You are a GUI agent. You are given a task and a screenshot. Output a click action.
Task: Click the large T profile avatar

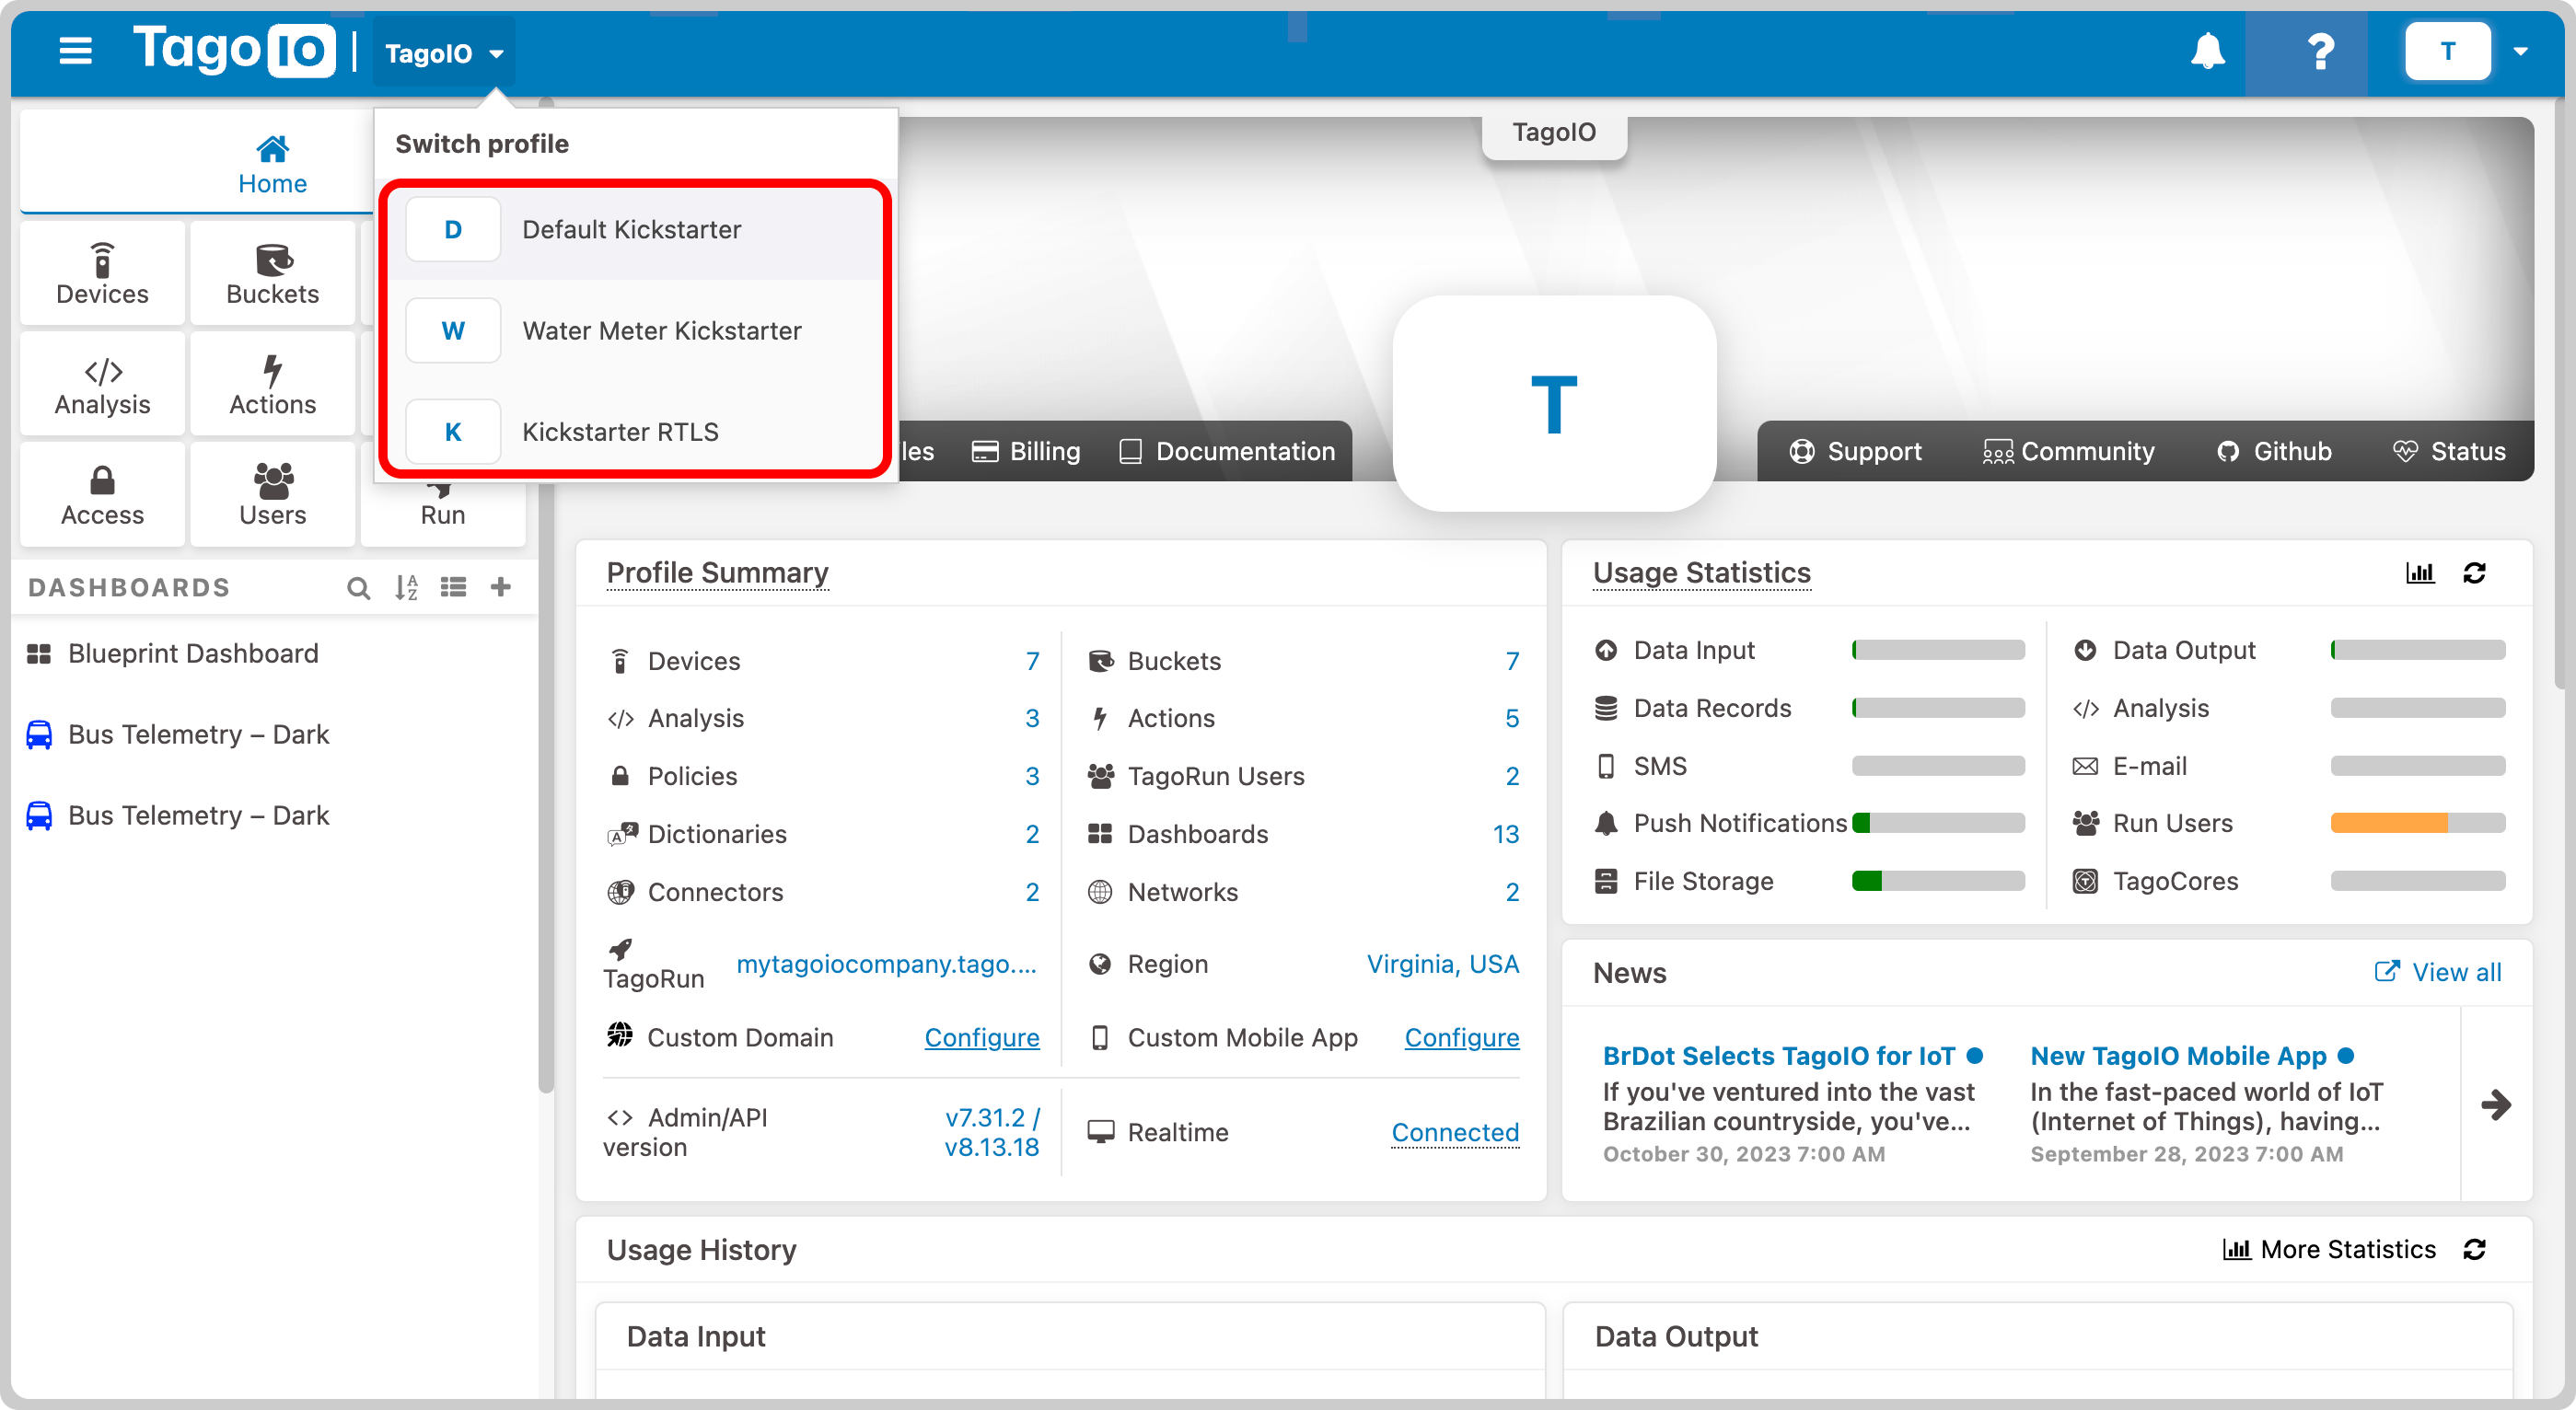coord(1554,403)
